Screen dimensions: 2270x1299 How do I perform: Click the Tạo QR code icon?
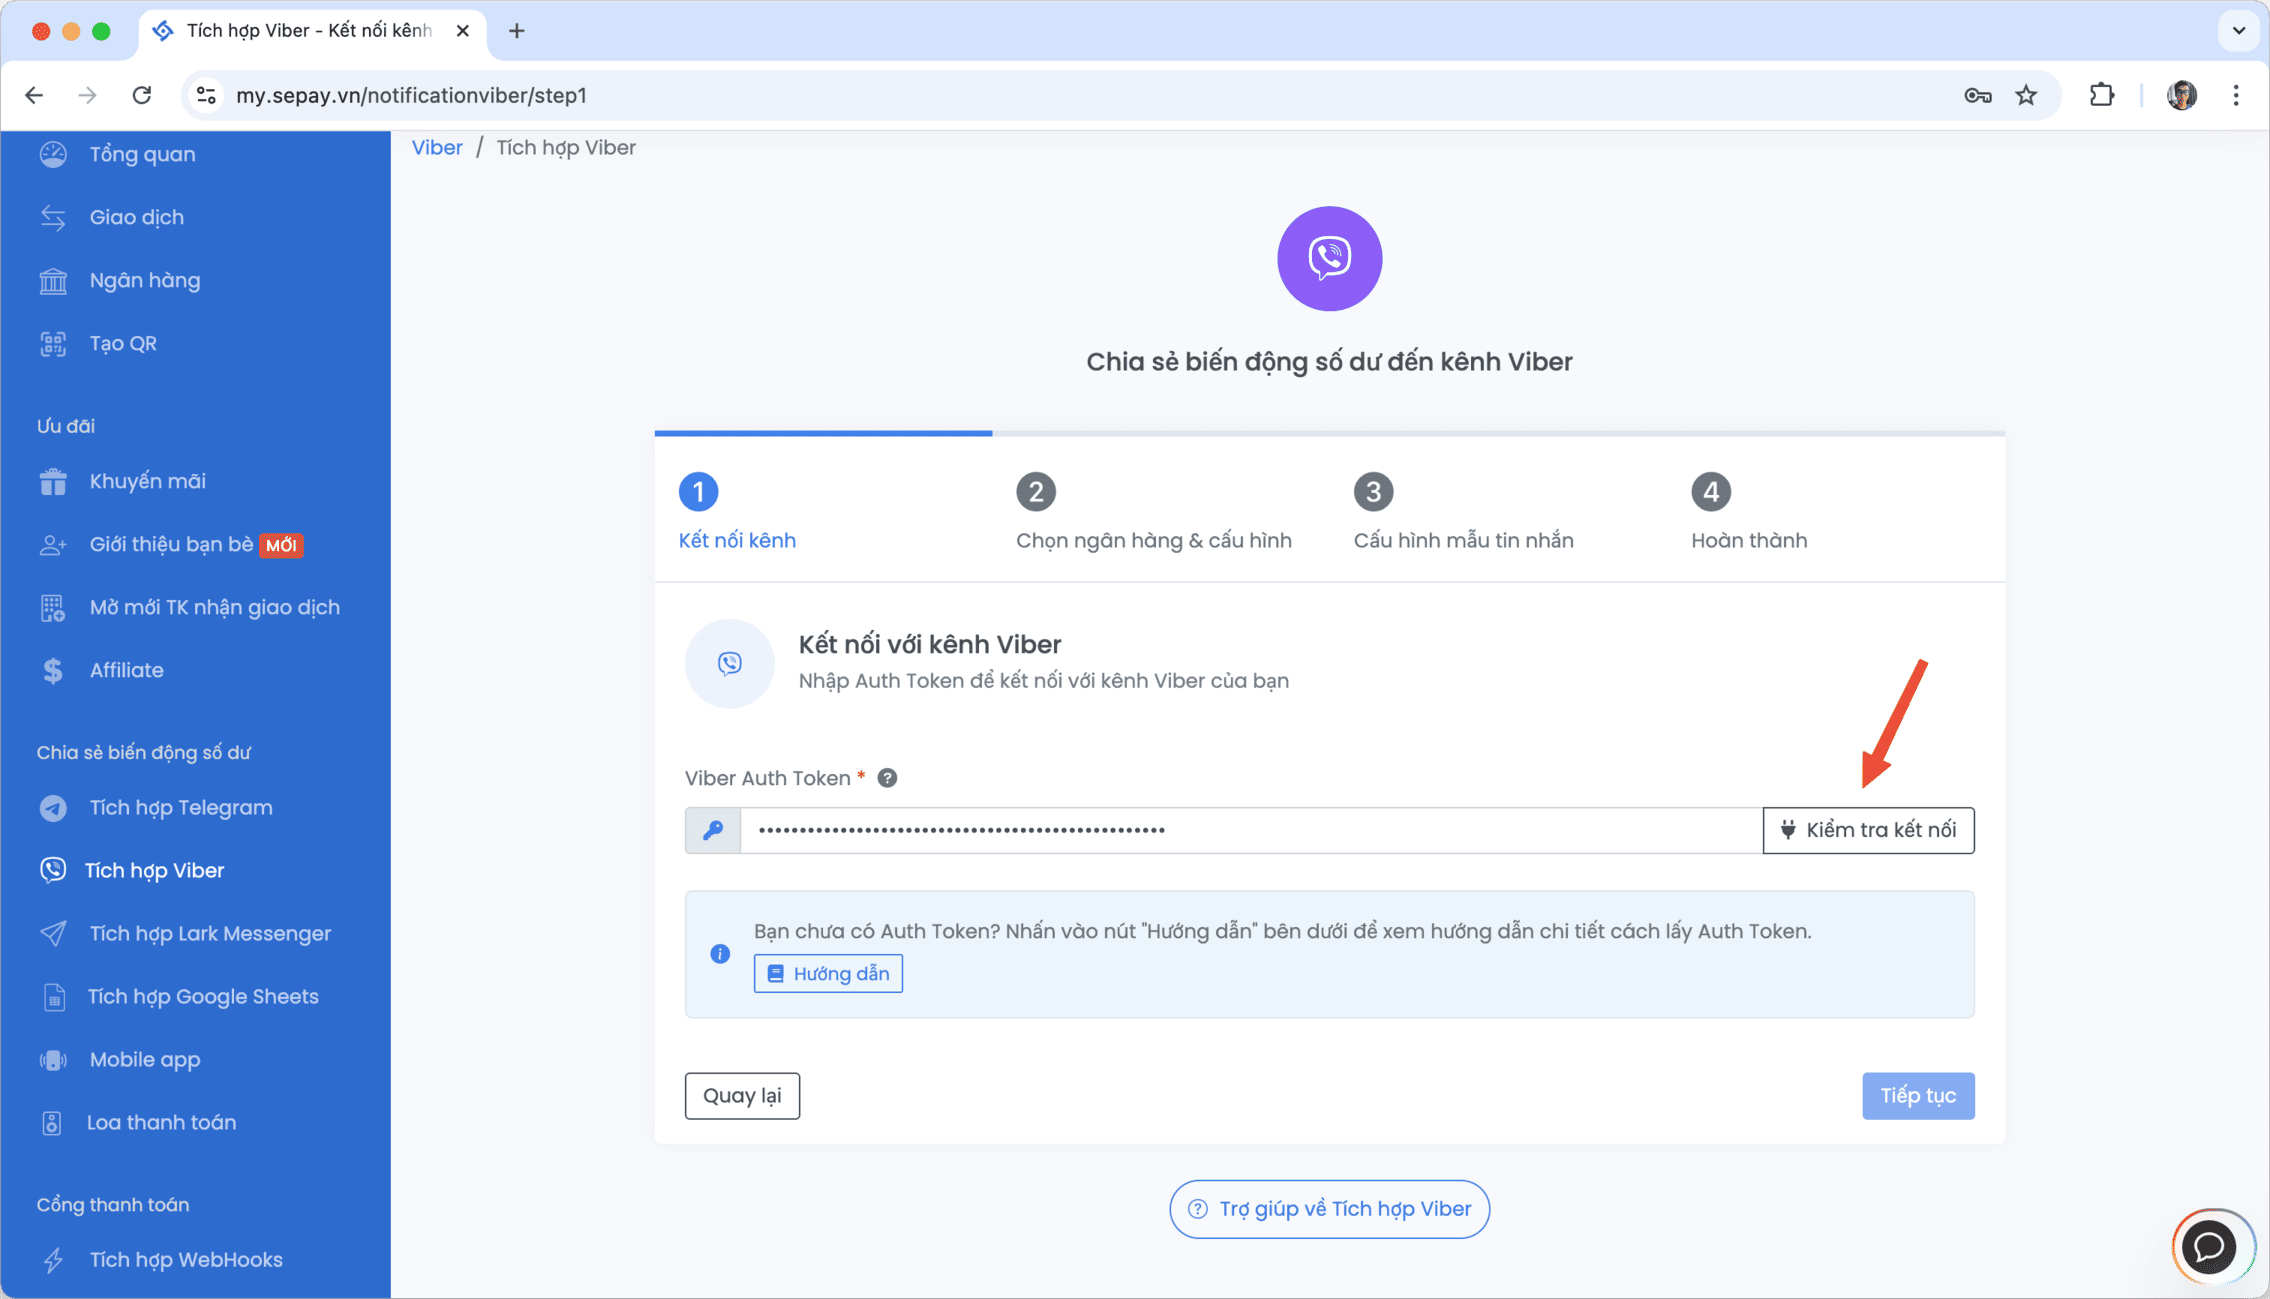(53, 344)
